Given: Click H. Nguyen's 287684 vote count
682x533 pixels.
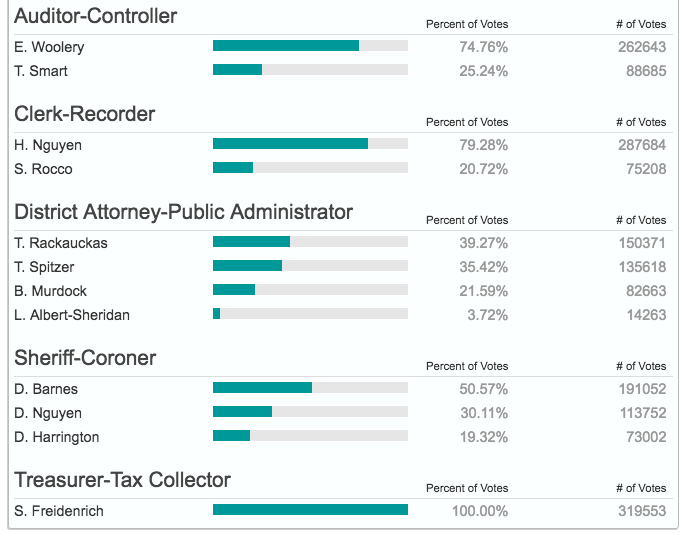Looking at the screenshot, I should pyautogui.click(x=642, y=145).
